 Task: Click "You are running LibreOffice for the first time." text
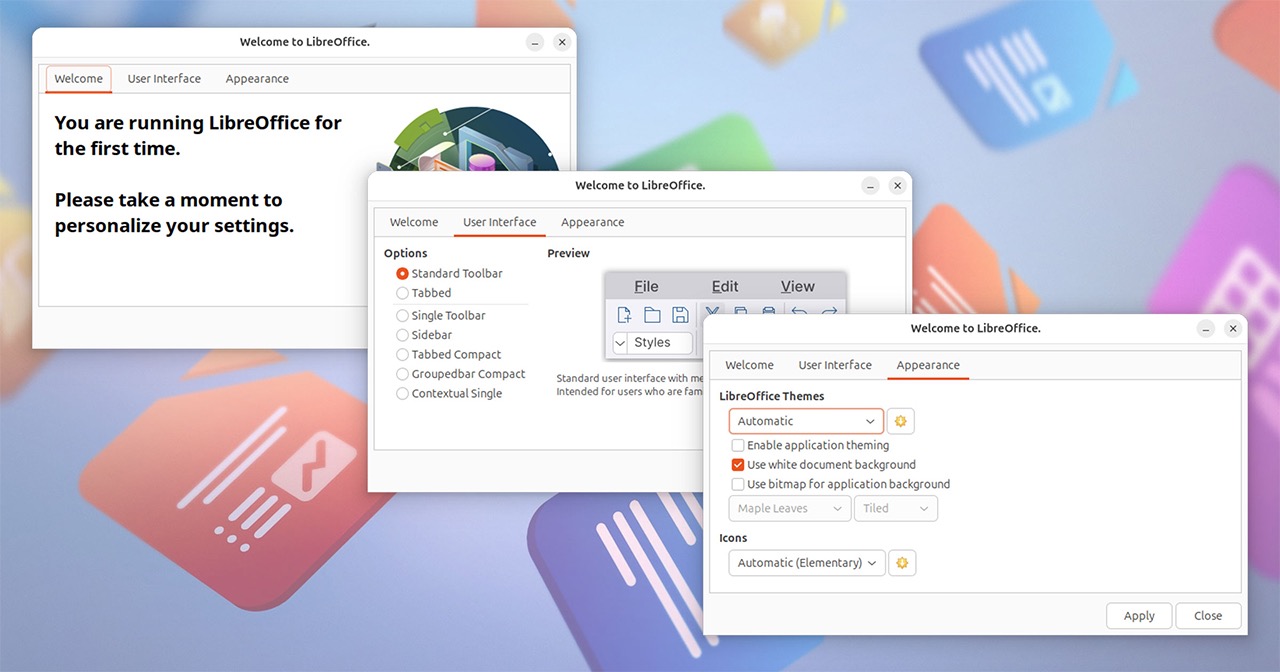pos(198,136)
